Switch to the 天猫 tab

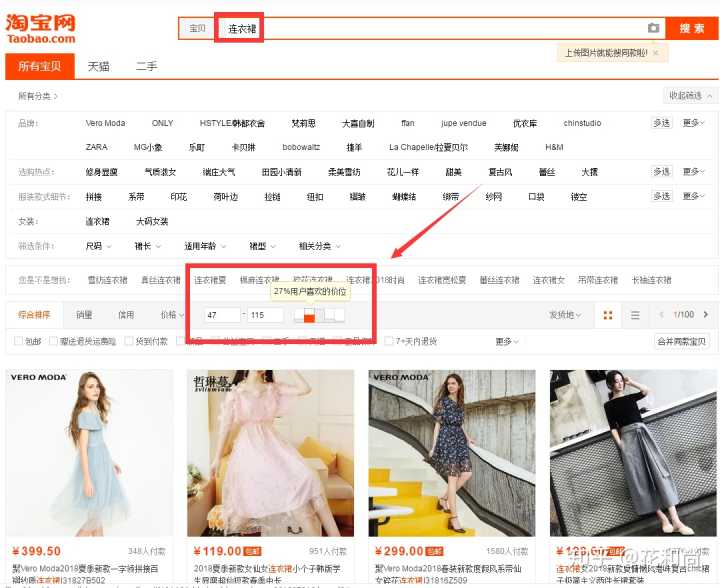(x=98, y=67)
